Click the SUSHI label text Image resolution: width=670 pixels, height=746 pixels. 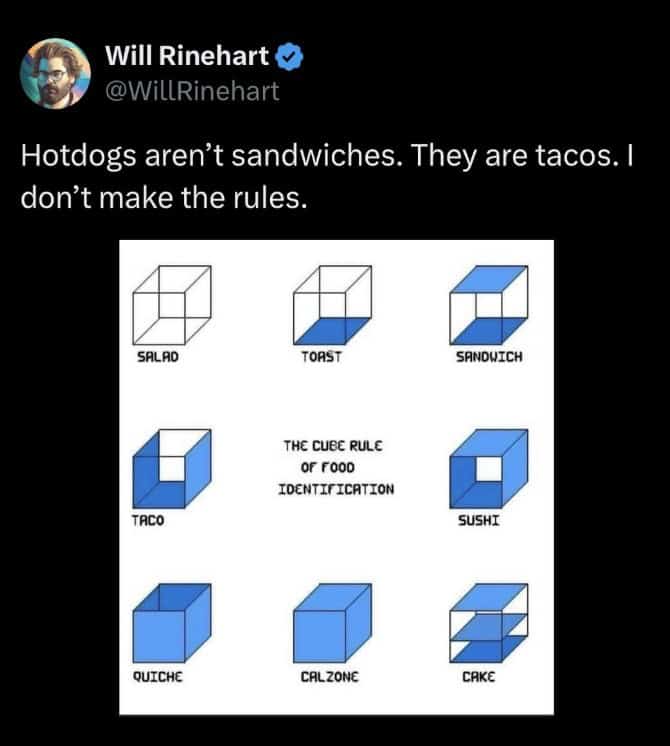pyautogui.click(x=477, y=521)
